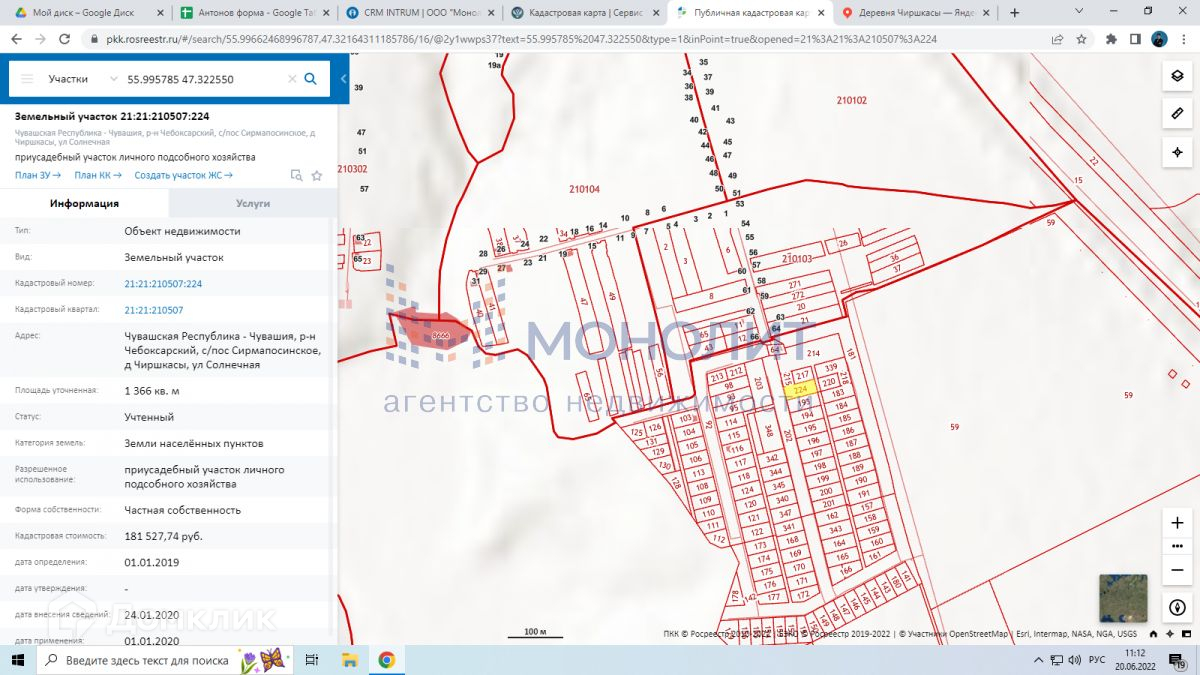
Task: Reset map orientation with compass button
Action: pyautogui.click(x=1177, y=607)
